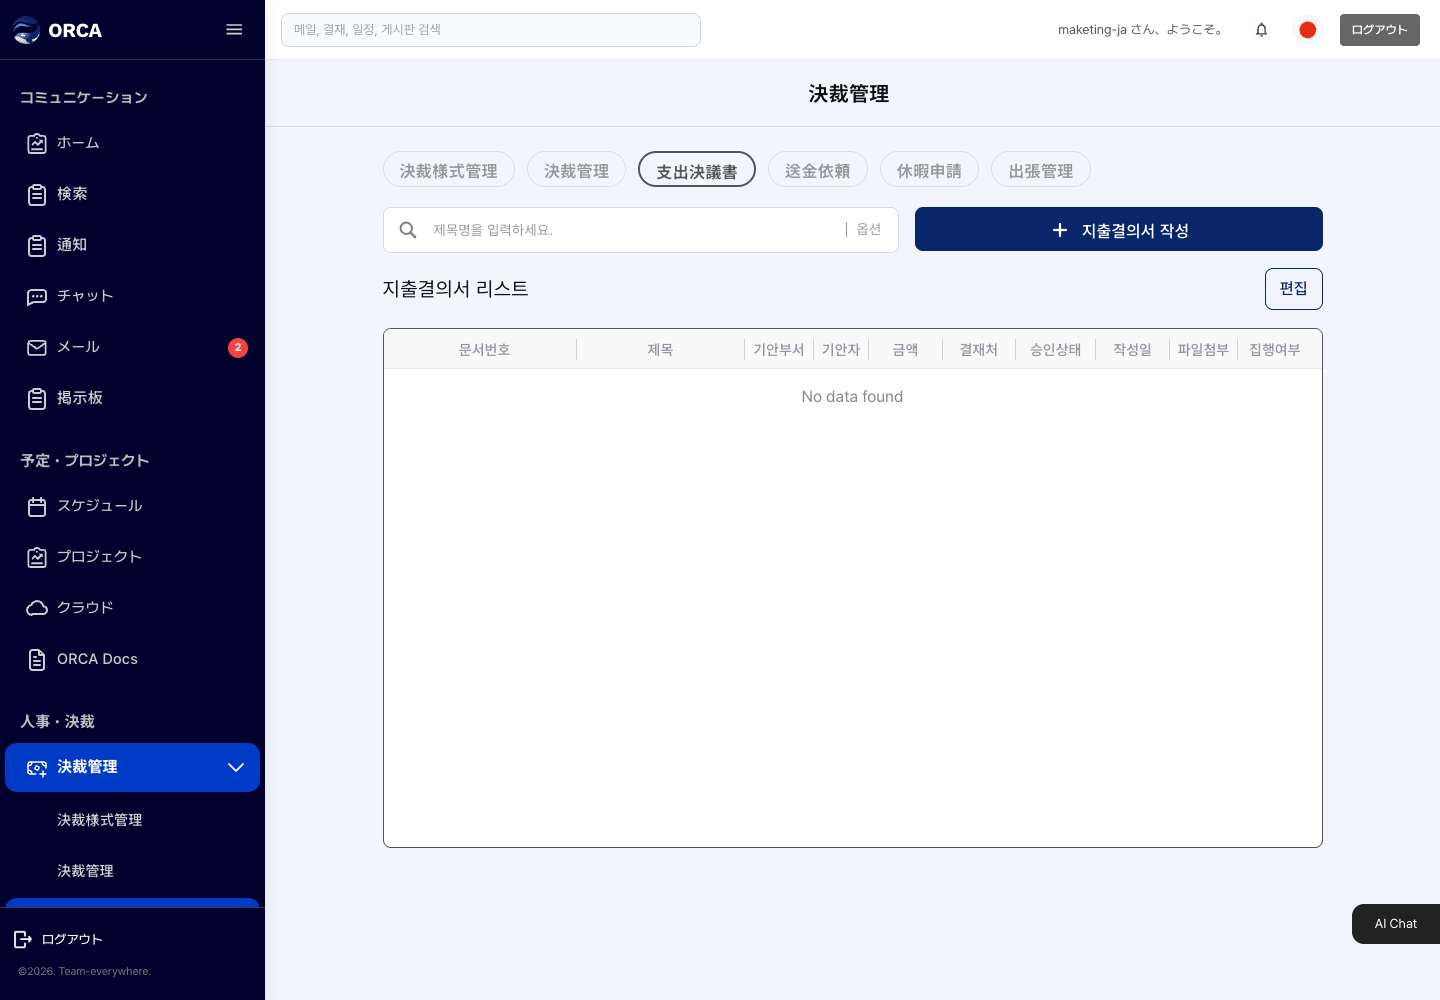Click the ORCA Docs document icon

coord(37,659)
